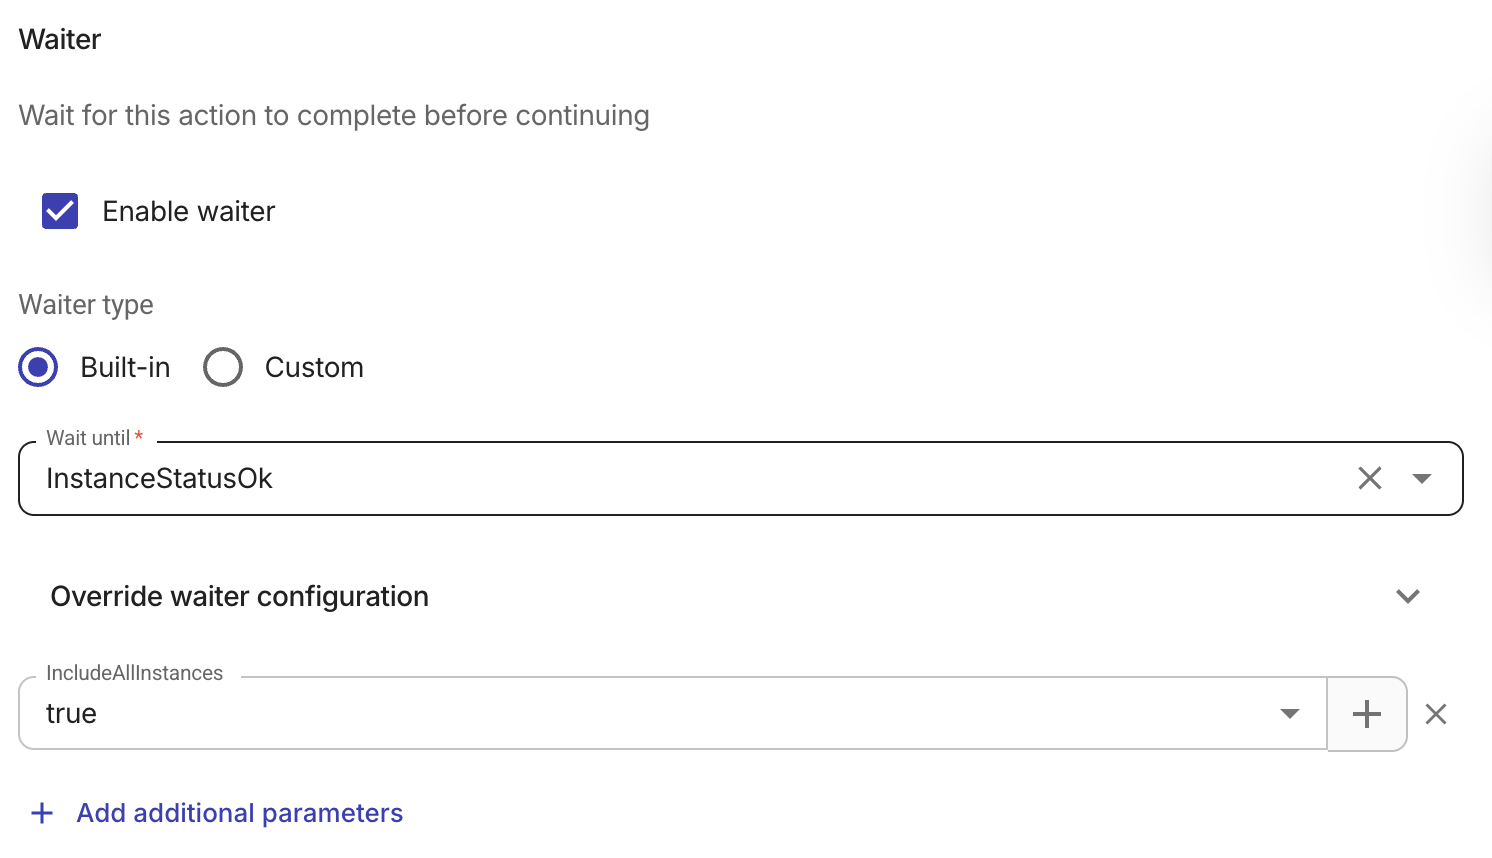Screen dimensions: 1492x858
Task: Select the Built-in waiter type radio button
Action: 38,367
